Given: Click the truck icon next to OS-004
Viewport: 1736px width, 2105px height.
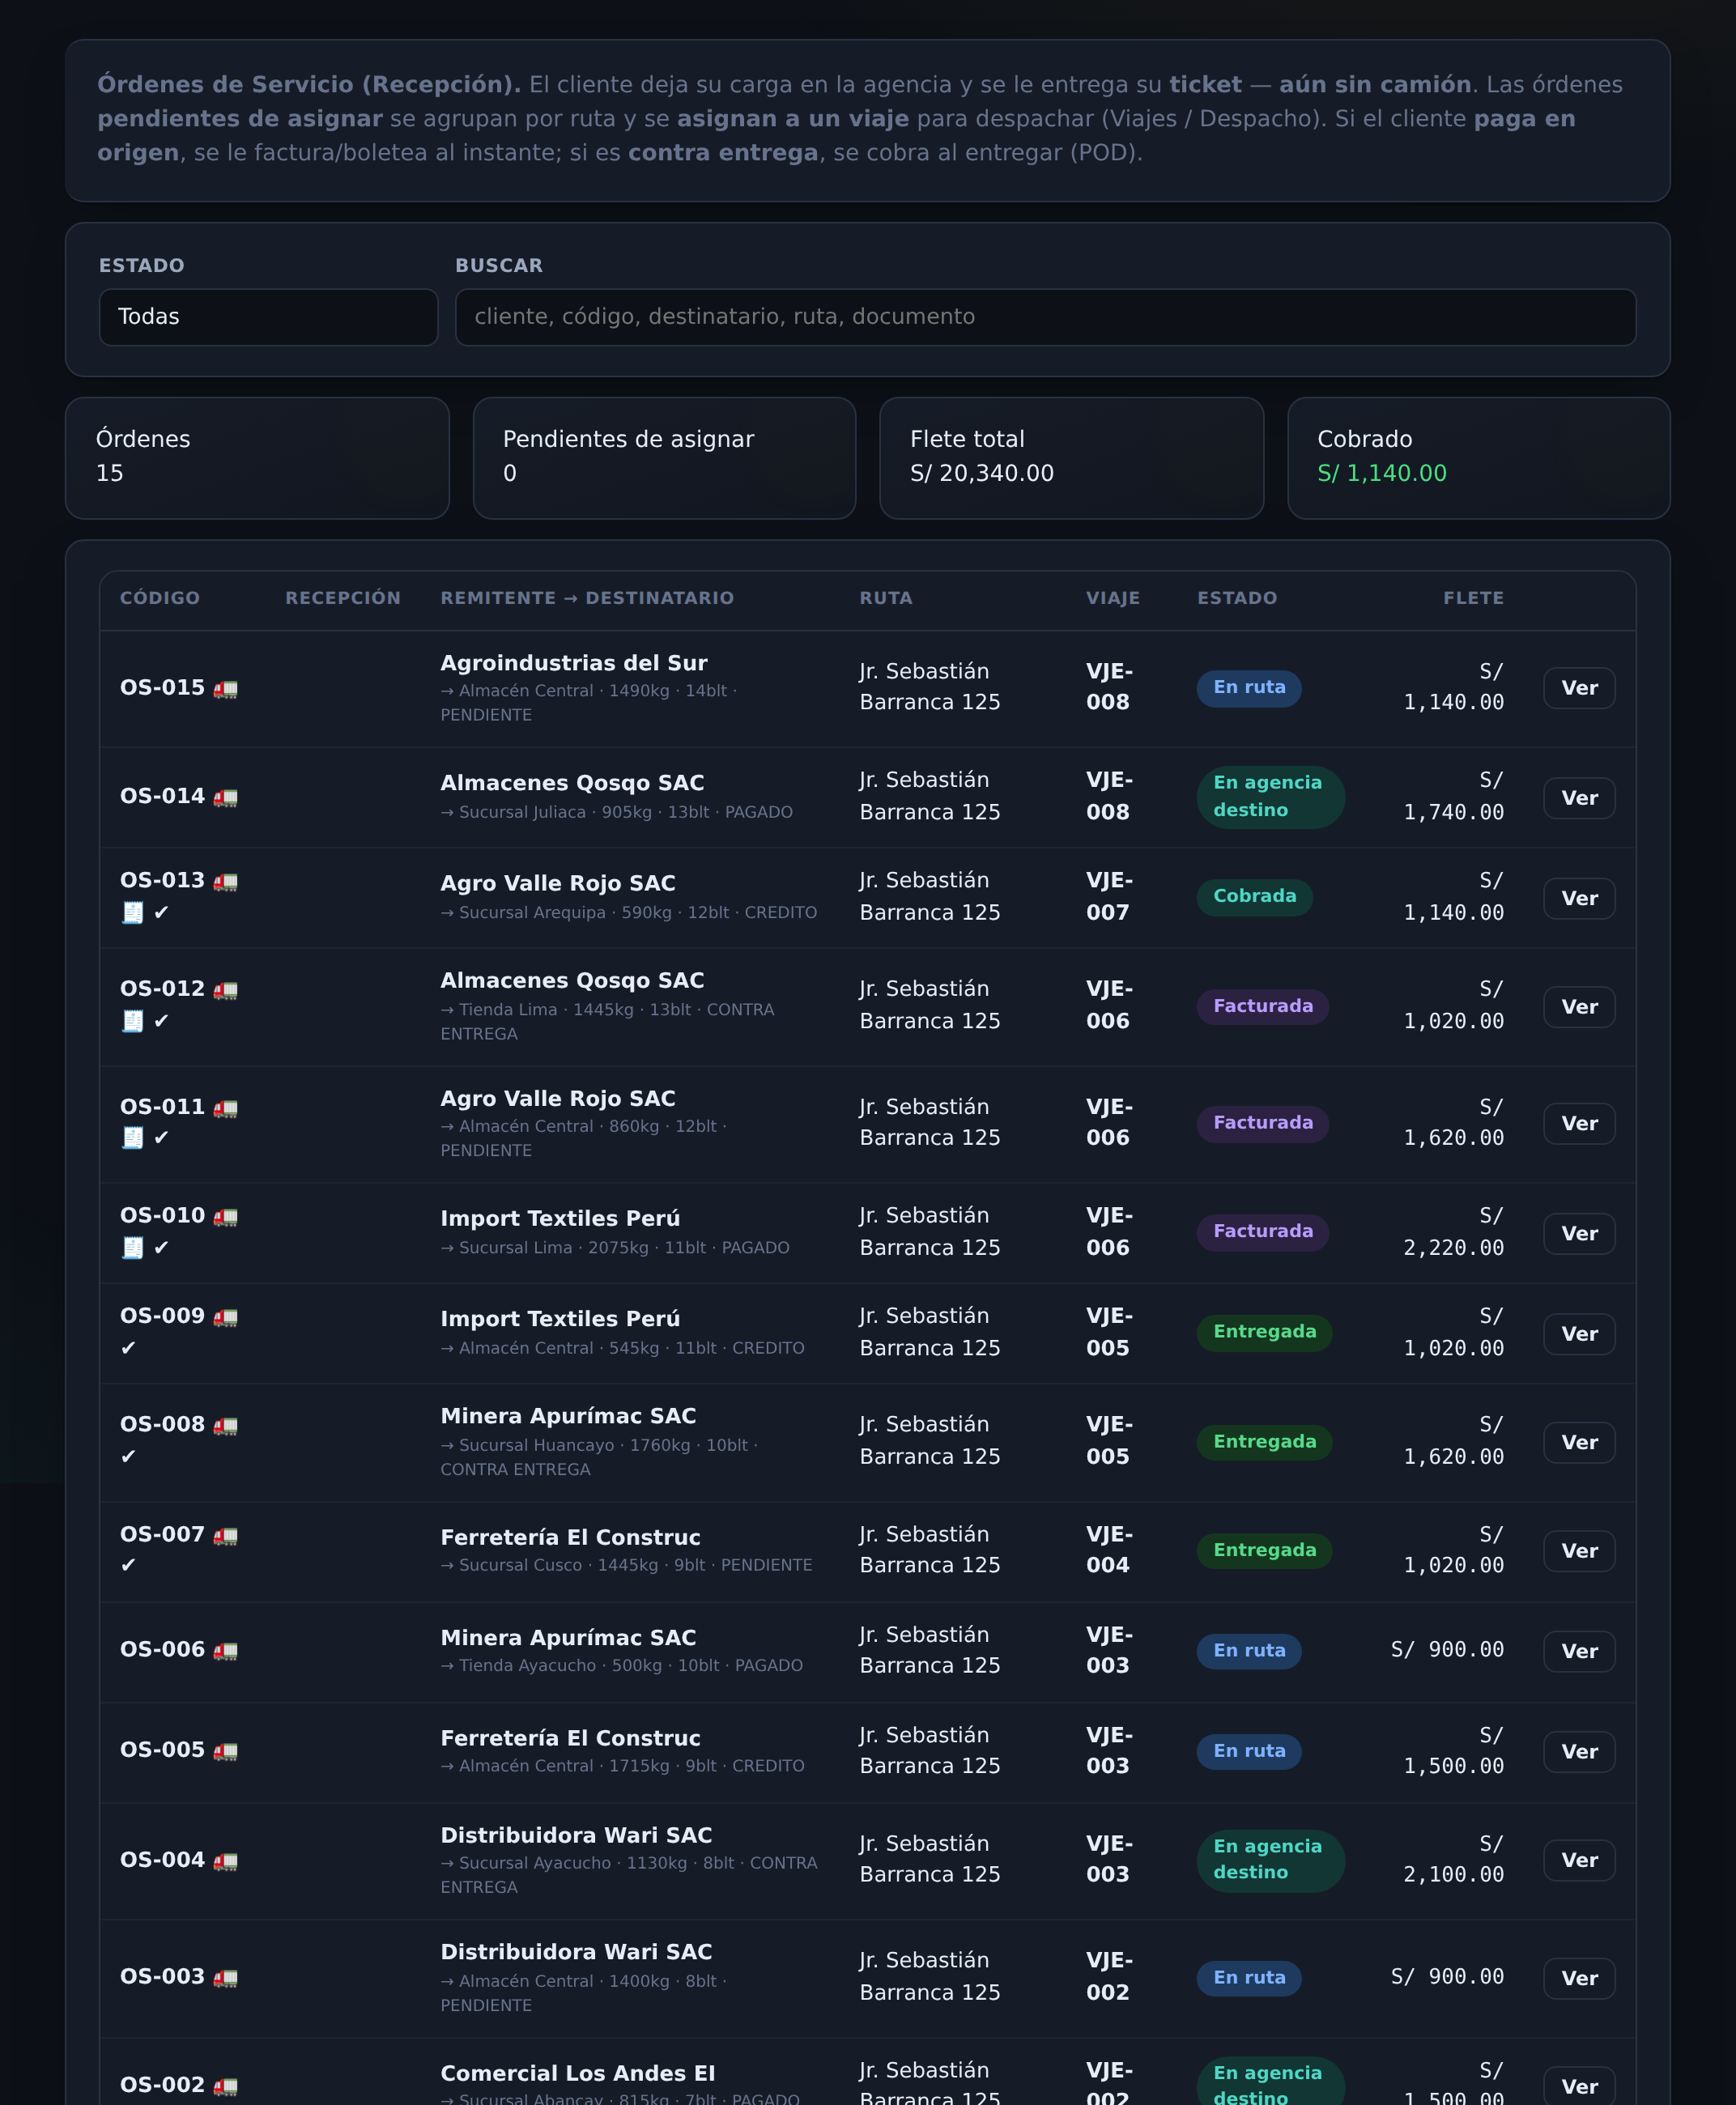Looking at the screenshot, I should point(225,1860).
